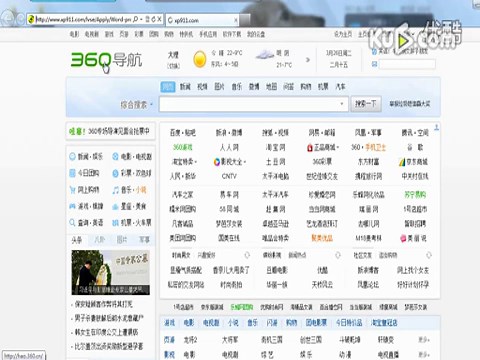Click the cloudy weather icon for tomorrow
480x360 pixels.
pyautogui.click(x=265, y=54)
